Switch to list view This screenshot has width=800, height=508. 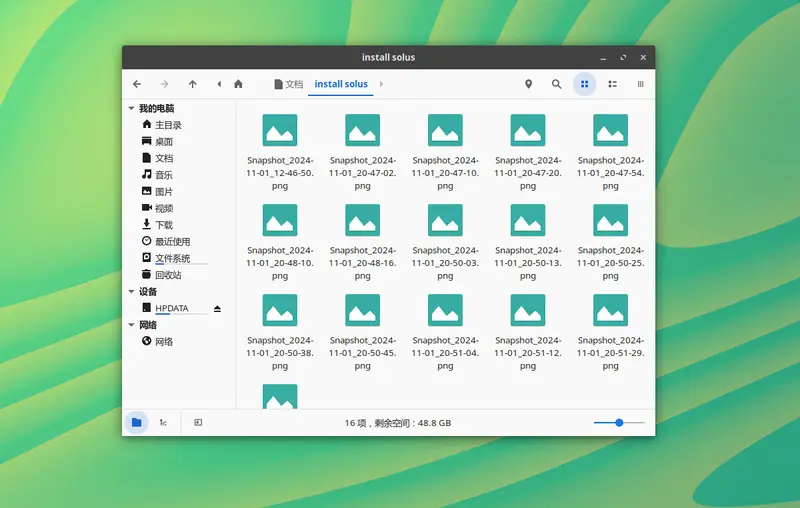pos(613,84)
